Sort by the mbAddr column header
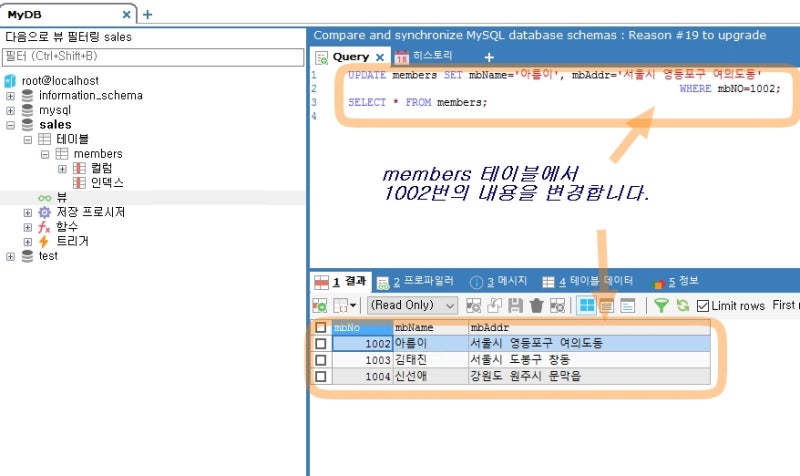This screenshot has height=476, width=800. point(589,328)
